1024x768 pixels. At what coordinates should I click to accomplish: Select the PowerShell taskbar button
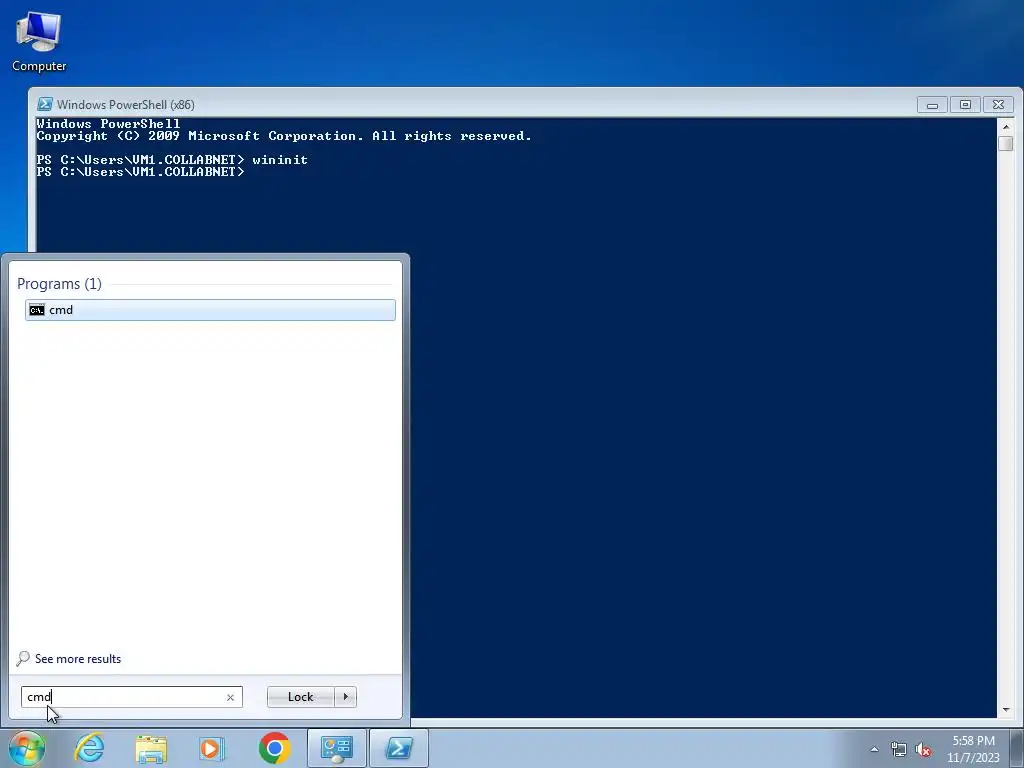click(x=399, y=748)
